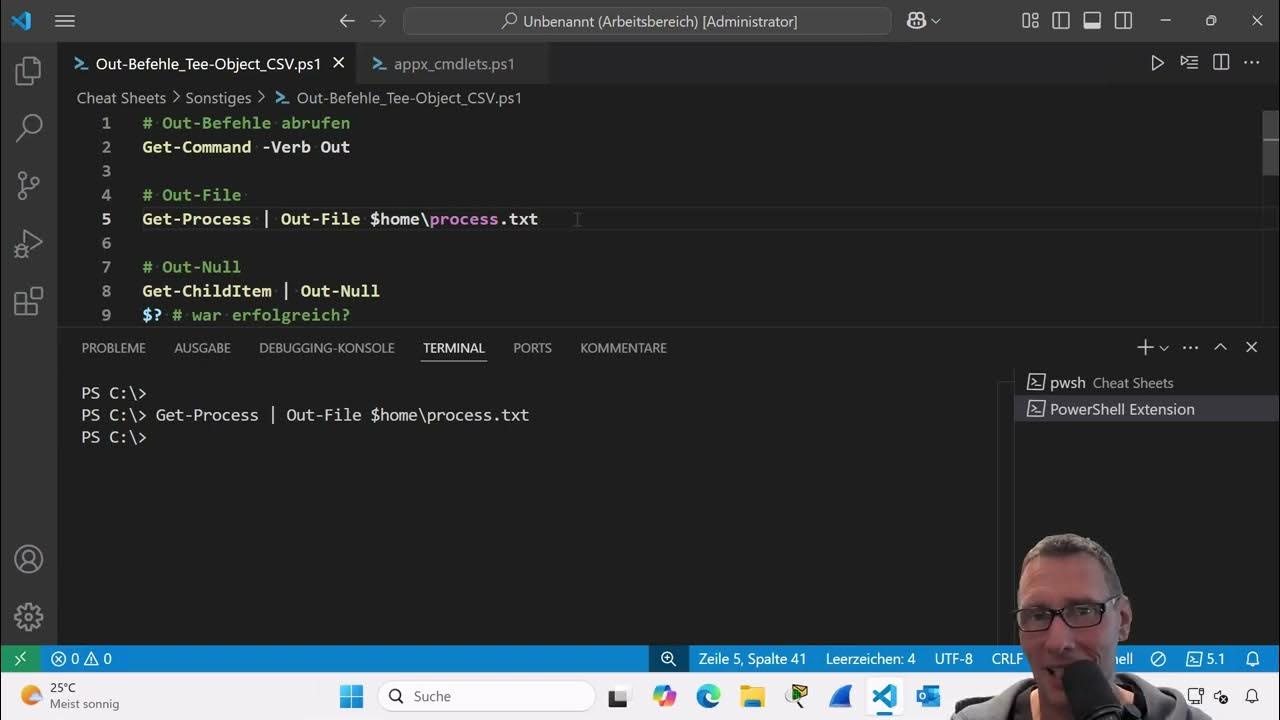Open terminal search magnifier in status bar
The image size is (1280, 720).
click(668, 658)
